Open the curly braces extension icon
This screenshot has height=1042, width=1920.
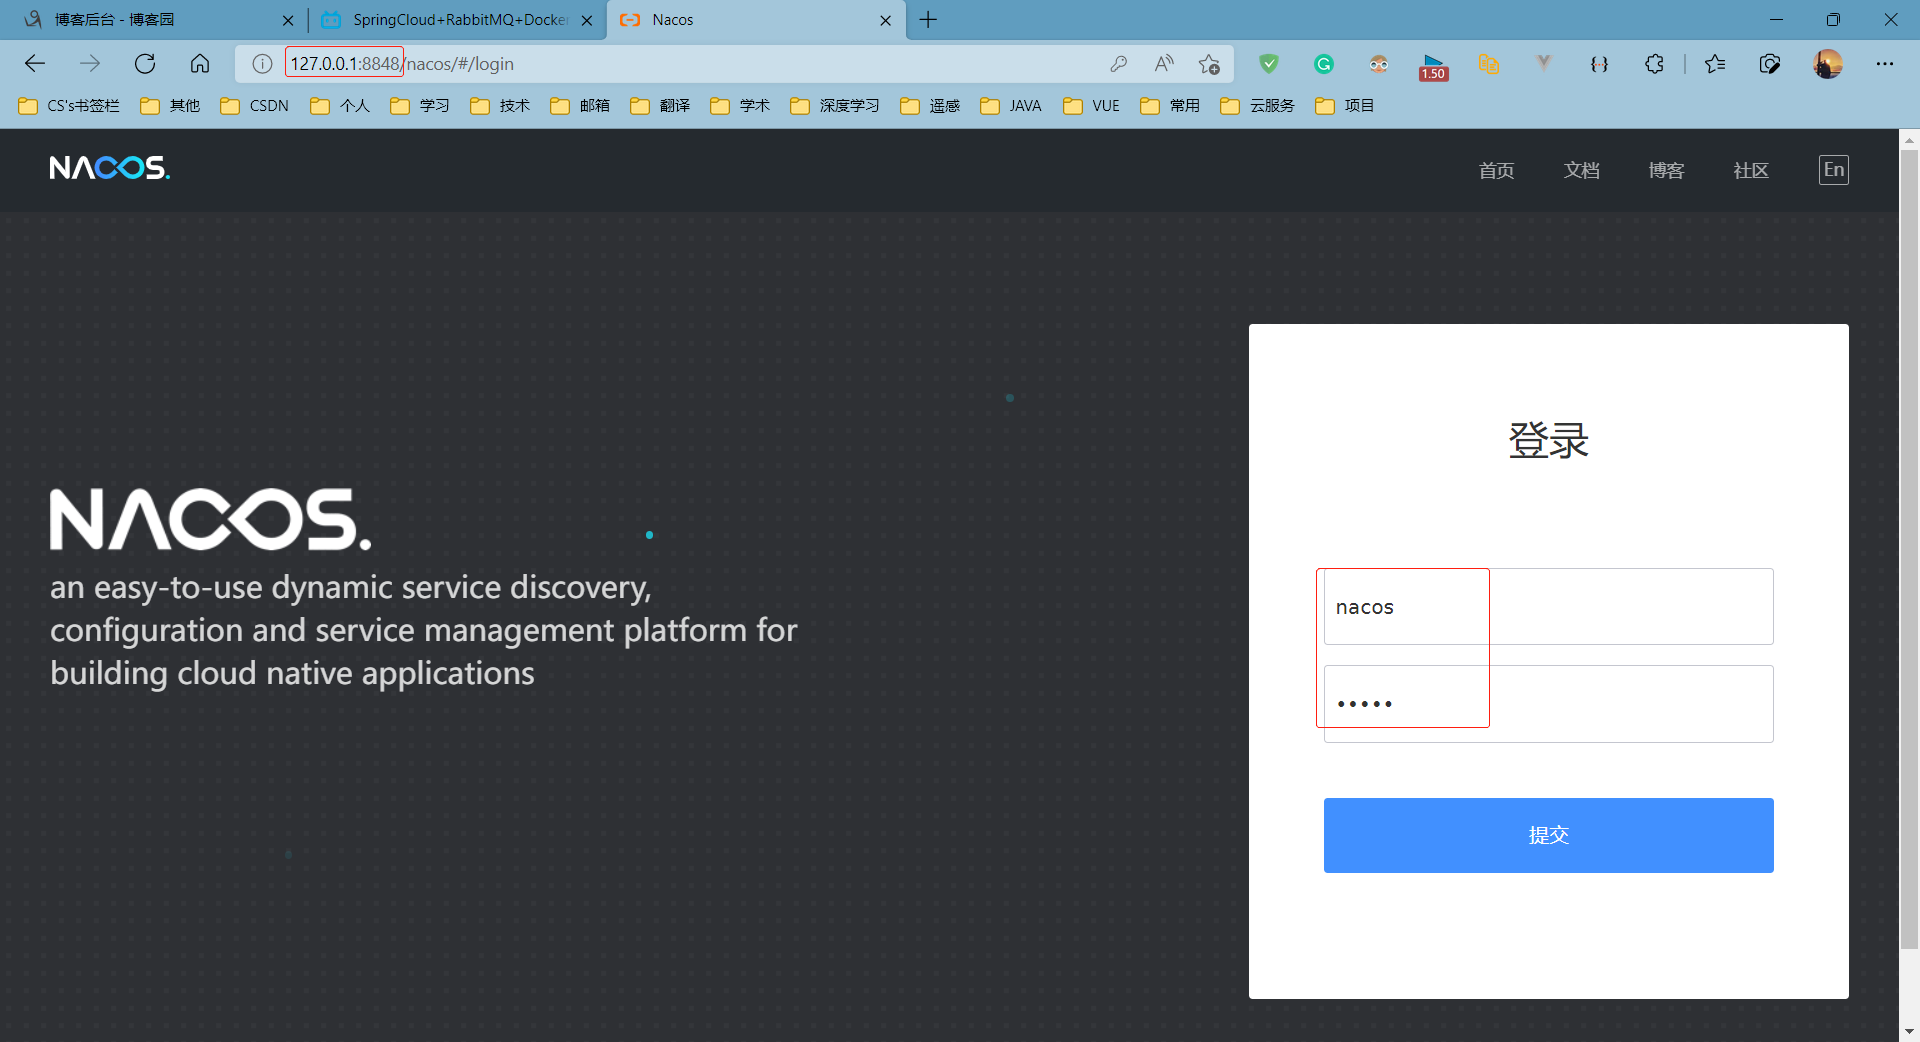click(x=1599, y=64)
